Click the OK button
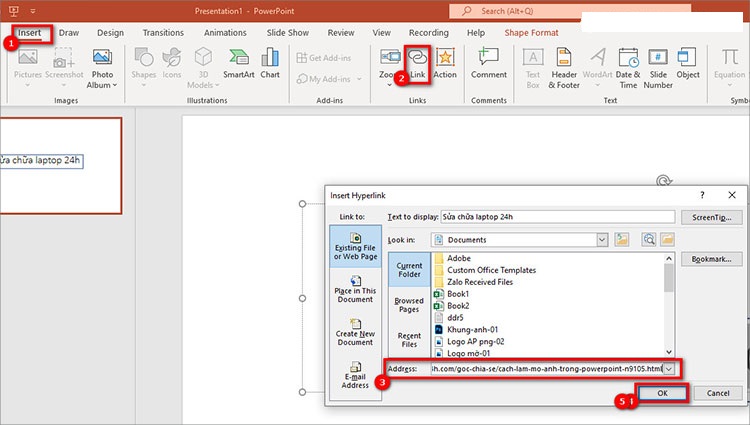The height and width of the screenshot is (425, 750). [662, 393]
